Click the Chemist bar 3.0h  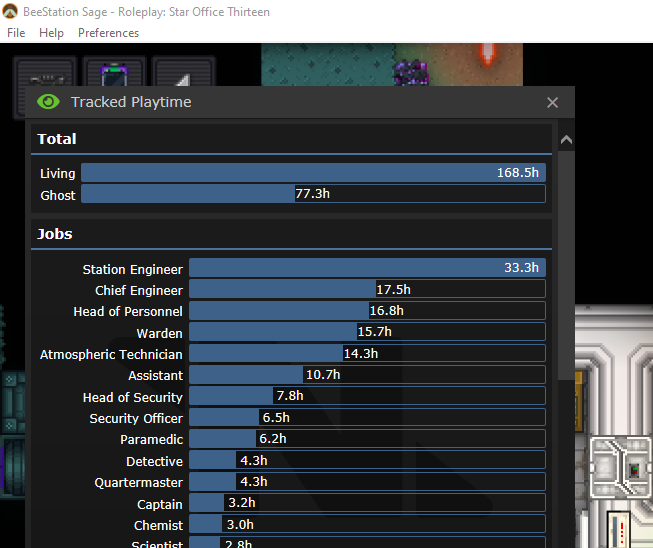(x=367, y=524)
